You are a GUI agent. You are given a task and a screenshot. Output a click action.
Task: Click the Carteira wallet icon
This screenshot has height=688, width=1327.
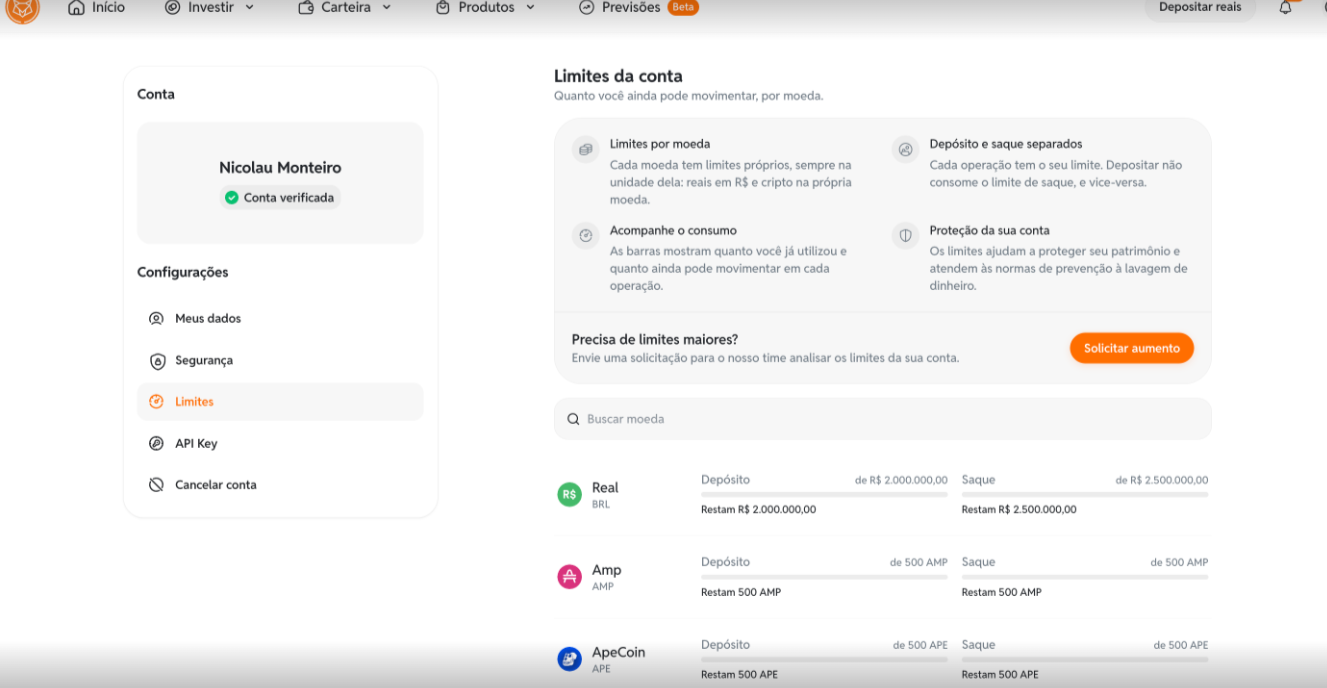(306, 7)
